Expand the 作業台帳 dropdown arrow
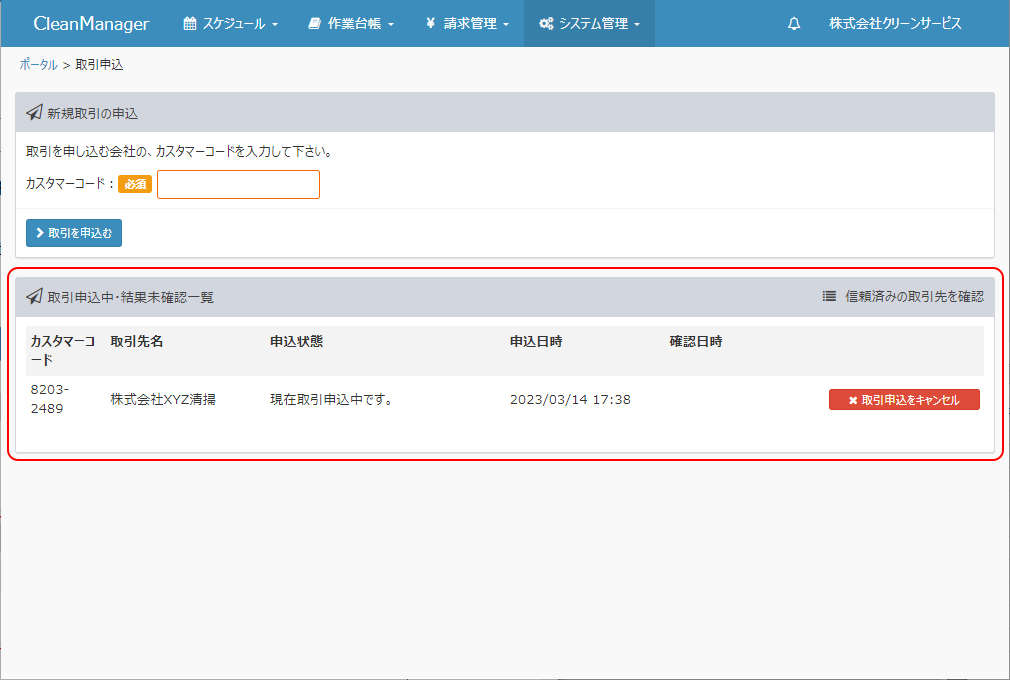1010x680 pixels. point(391,25)
